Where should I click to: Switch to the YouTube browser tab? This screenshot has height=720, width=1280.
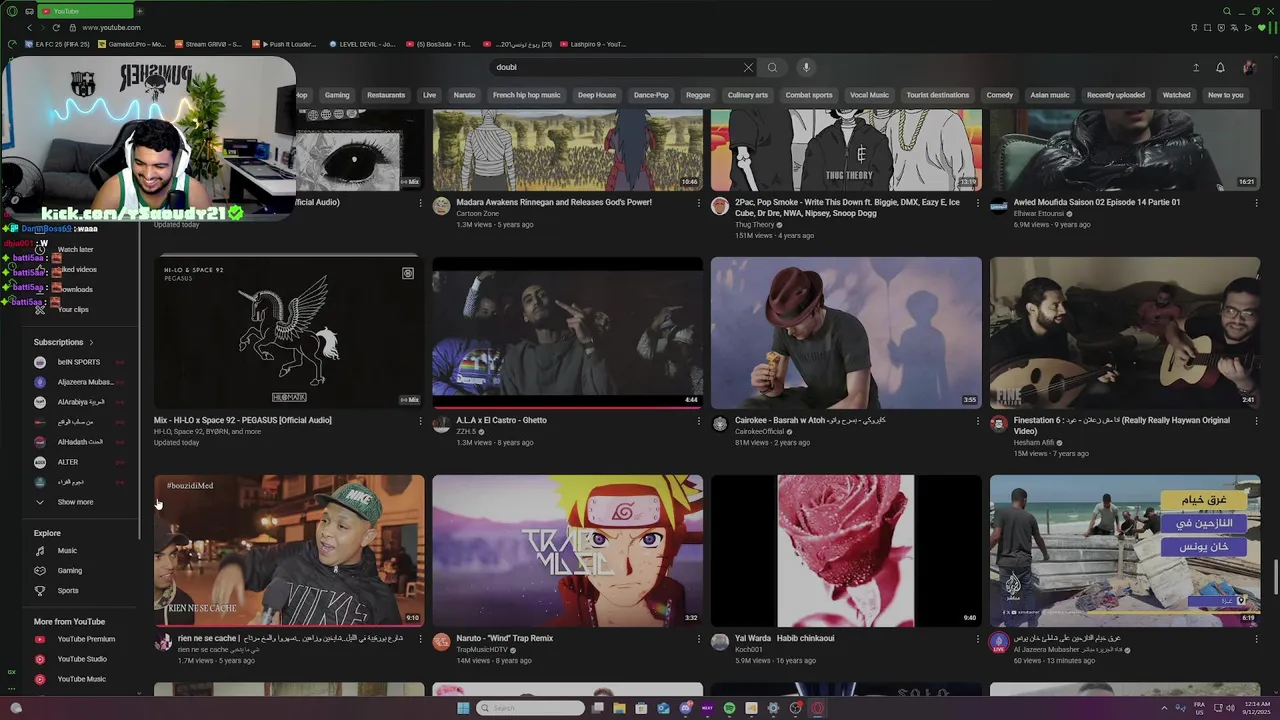click(x=85, y=11)
